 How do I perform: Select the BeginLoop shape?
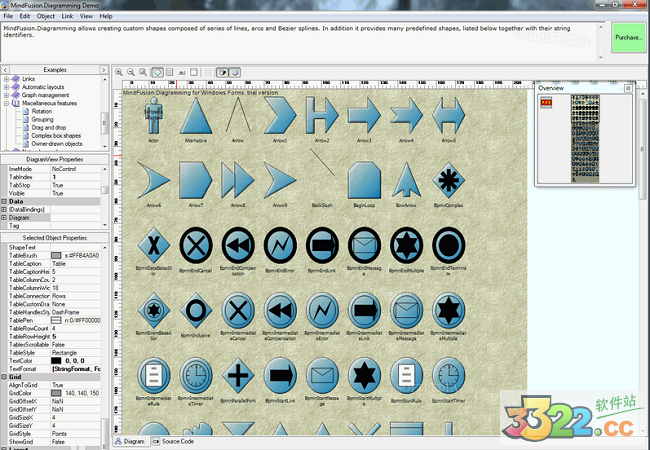tap(364, 180)
